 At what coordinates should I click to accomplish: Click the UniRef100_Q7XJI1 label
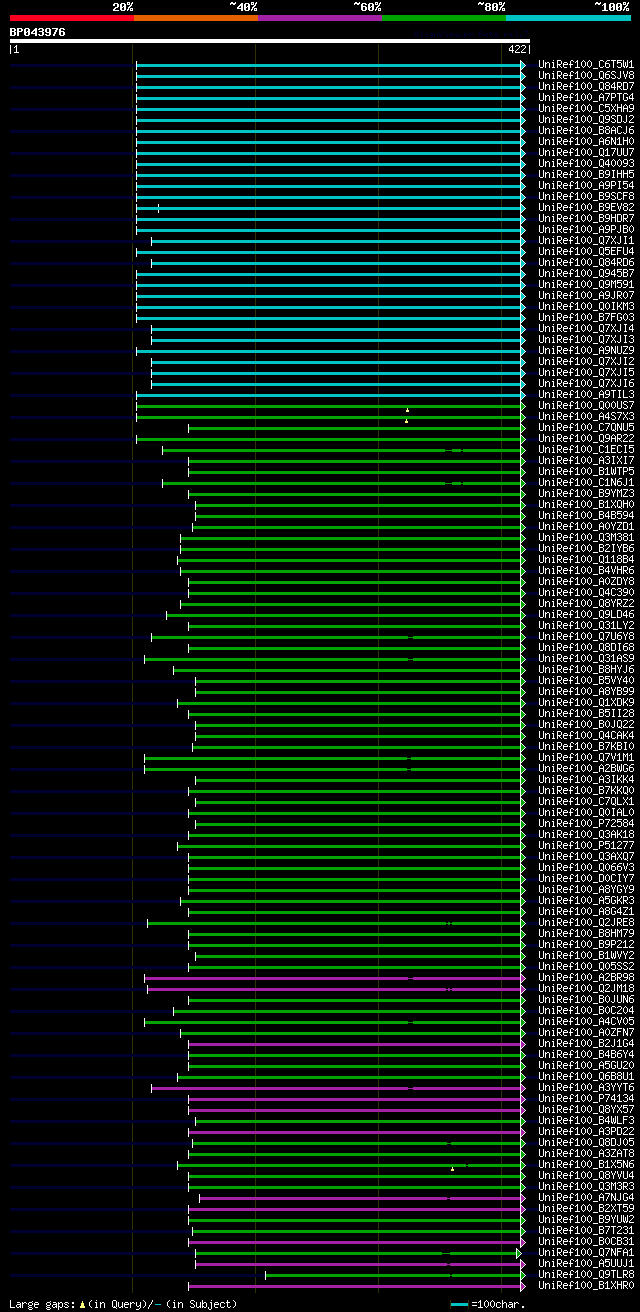[586, 240]
